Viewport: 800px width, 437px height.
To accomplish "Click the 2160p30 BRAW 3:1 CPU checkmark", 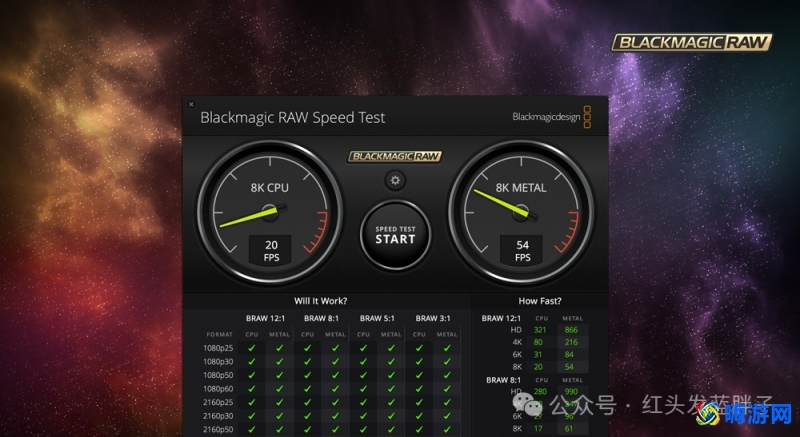I will 419,416.
